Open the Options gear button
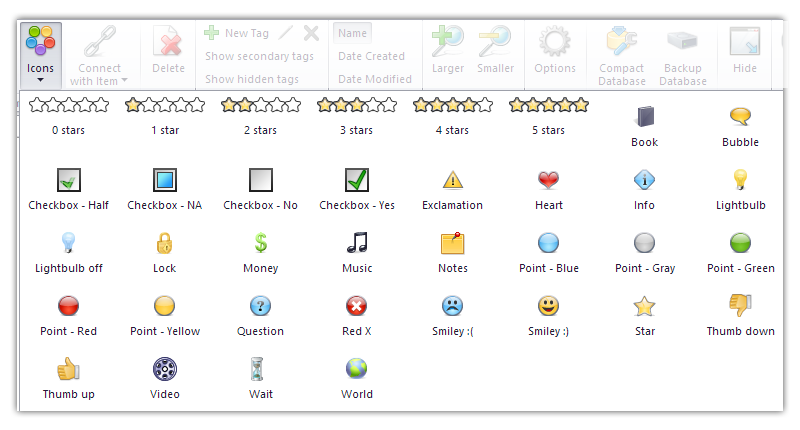The image size is (800, 430). click(555, 49)
